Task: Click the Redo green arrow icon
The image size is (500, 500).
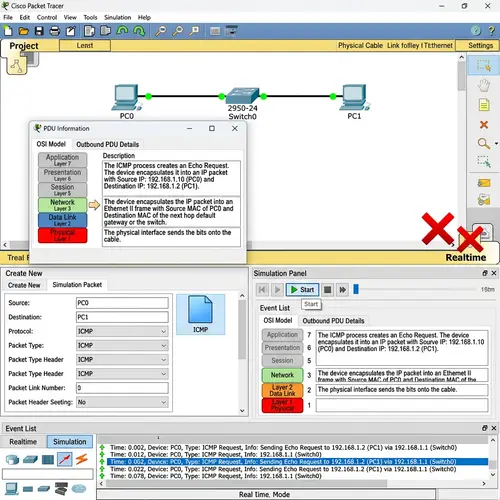Action: point(139,31)
